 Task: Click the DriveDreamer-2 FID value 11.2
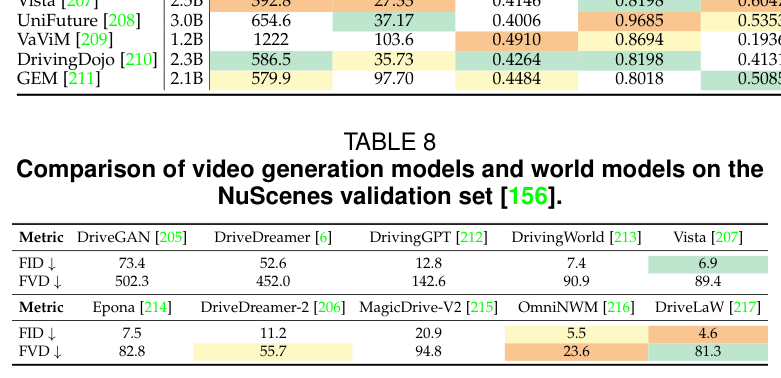[x=273, y=333]
